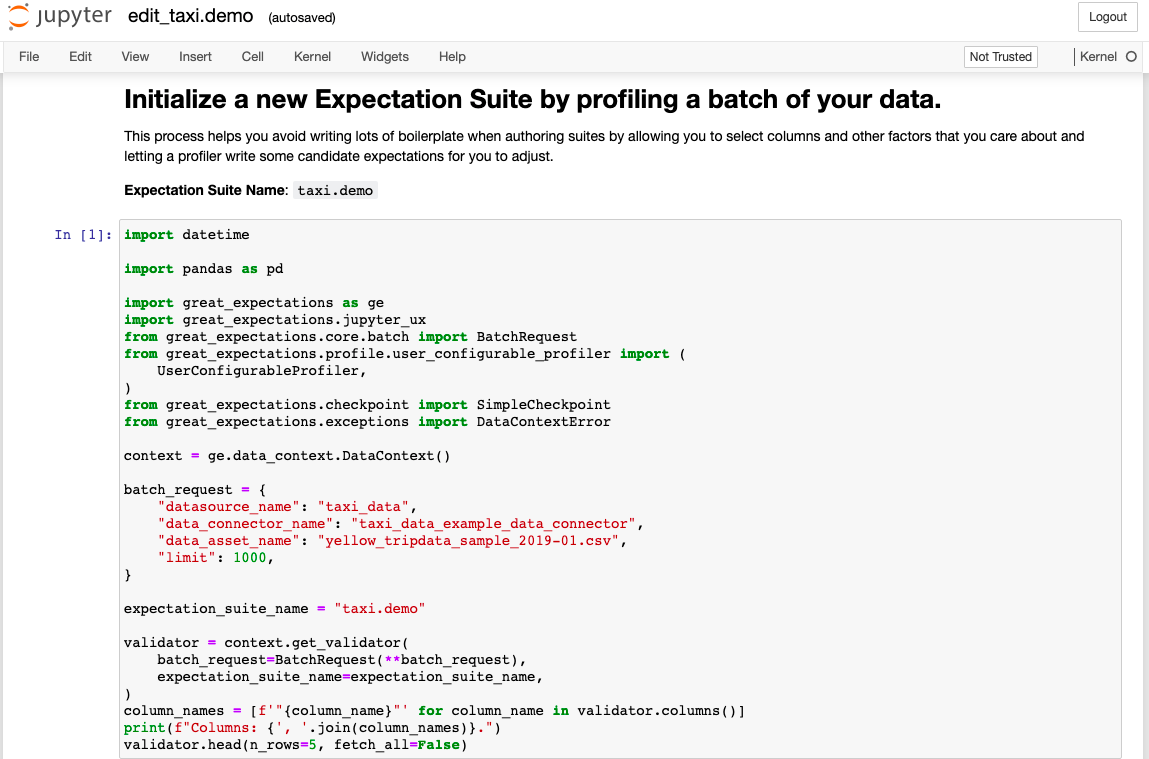Click the autosaved checkpoint status text
The height and width of the screenshot is (759, 1149).
click(302, 18)
